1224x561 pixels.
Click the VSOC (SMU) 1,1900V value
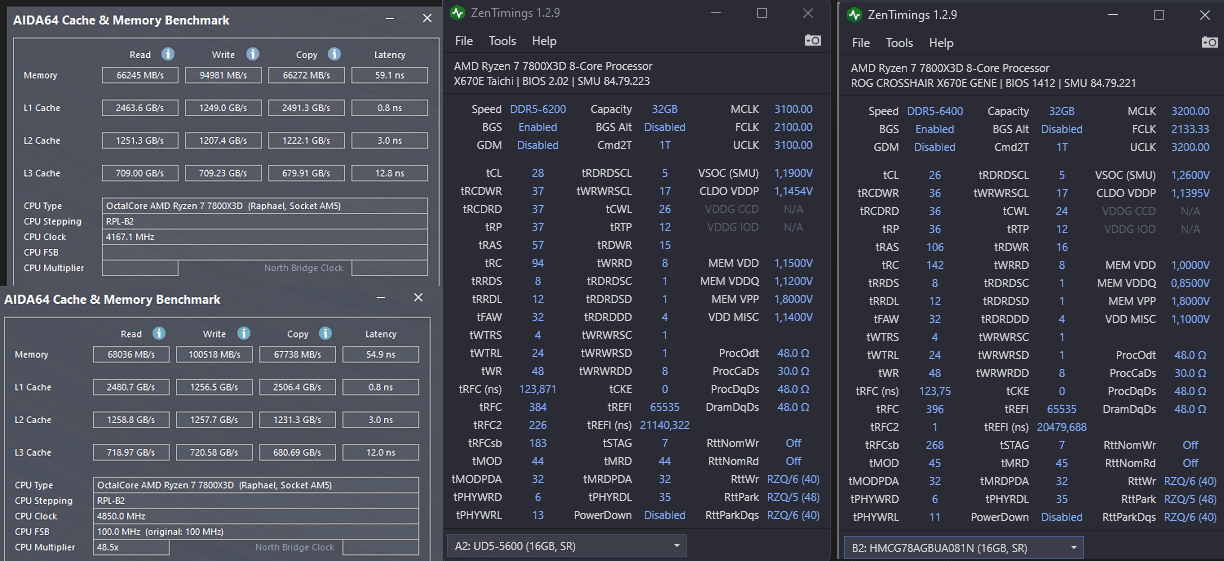pyautogui.click(x=793, y=173)
